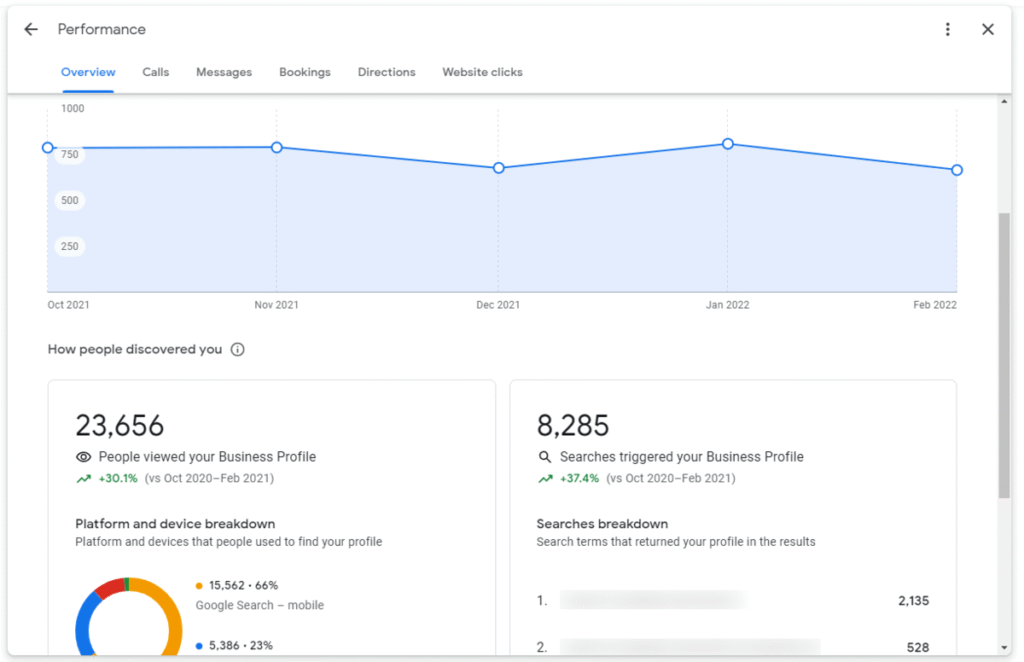Open the info tooltip next to 'How people discovered you'
This screenshot has height=662, width=1024.
pyautogui.click(x=236, y=349)
